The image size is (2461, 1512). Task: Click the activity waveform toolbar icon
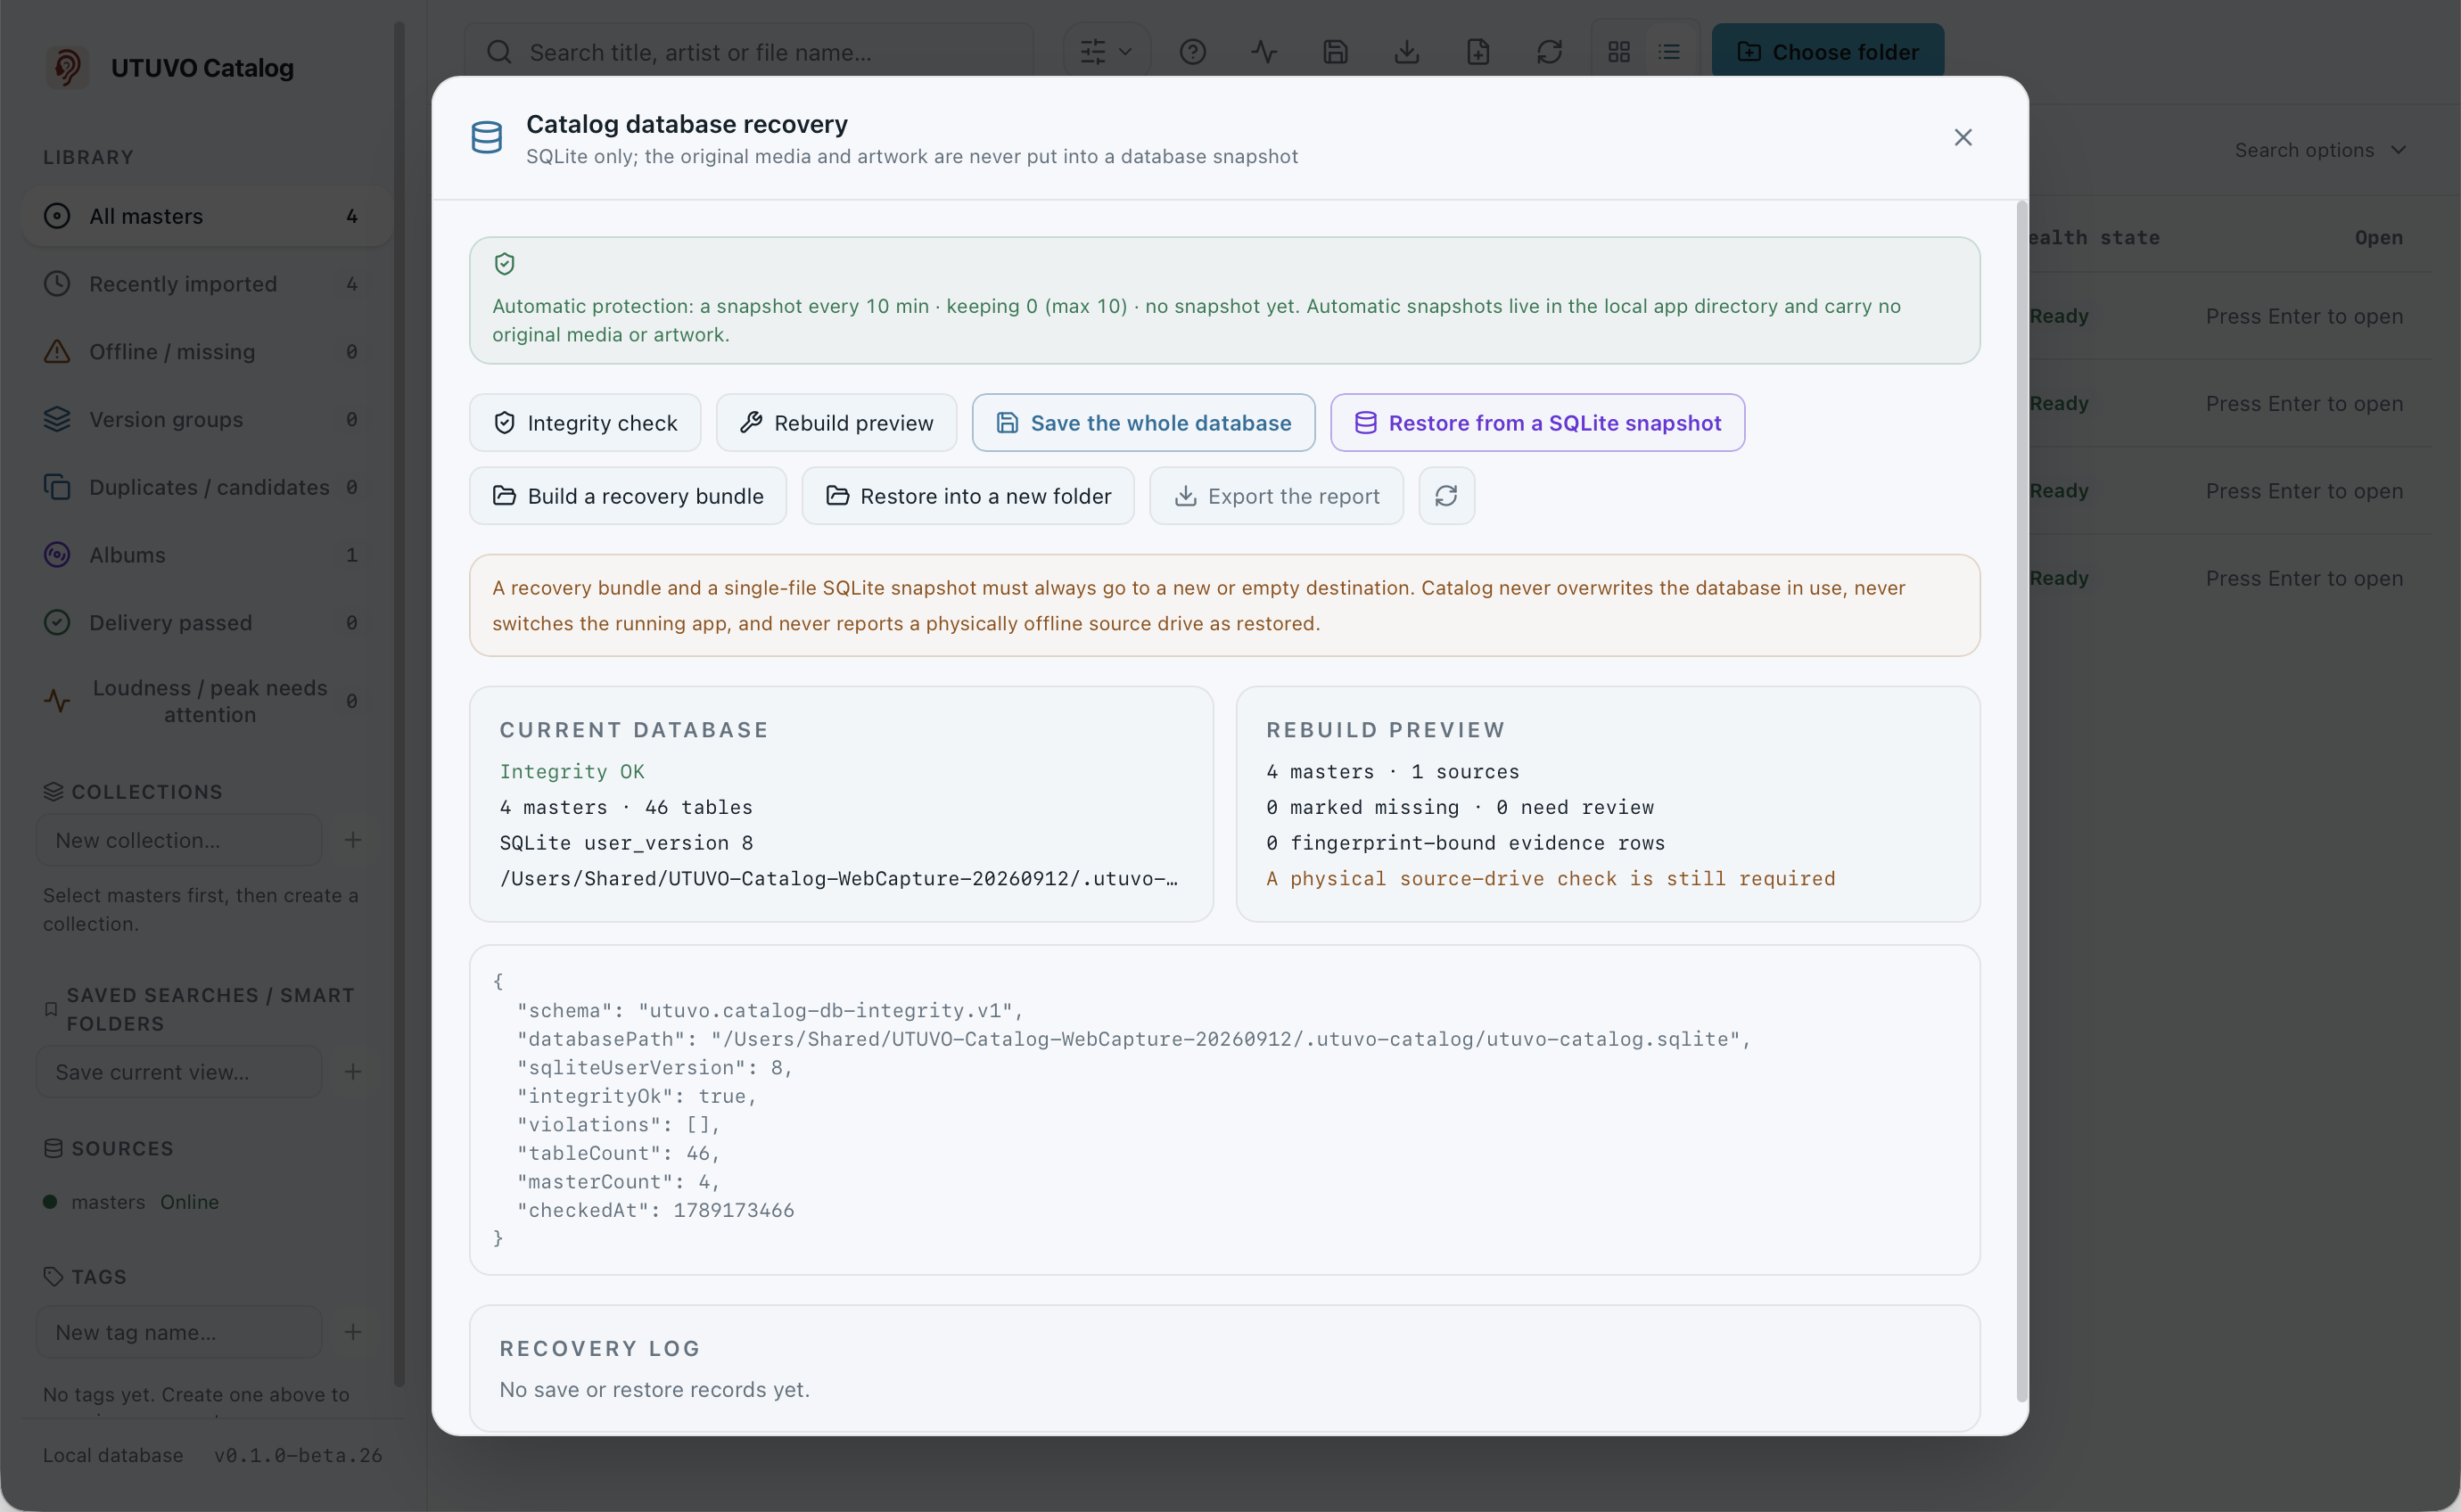click(x=1264, y=52)
